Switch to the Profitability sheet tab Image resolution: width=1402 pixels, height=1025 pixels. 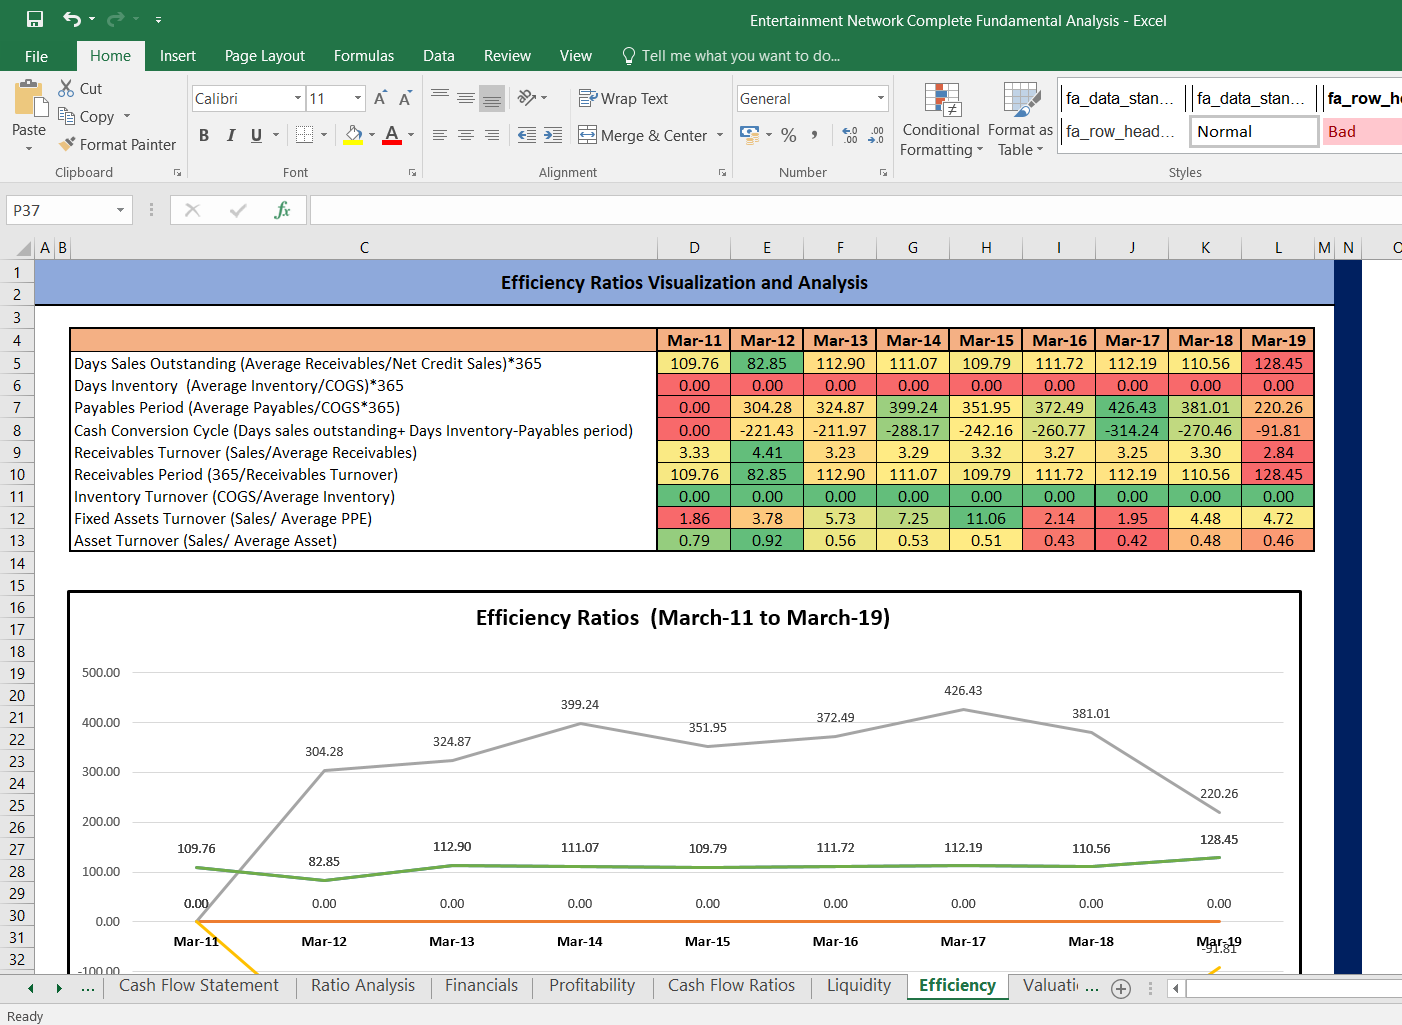click(592, 985)
